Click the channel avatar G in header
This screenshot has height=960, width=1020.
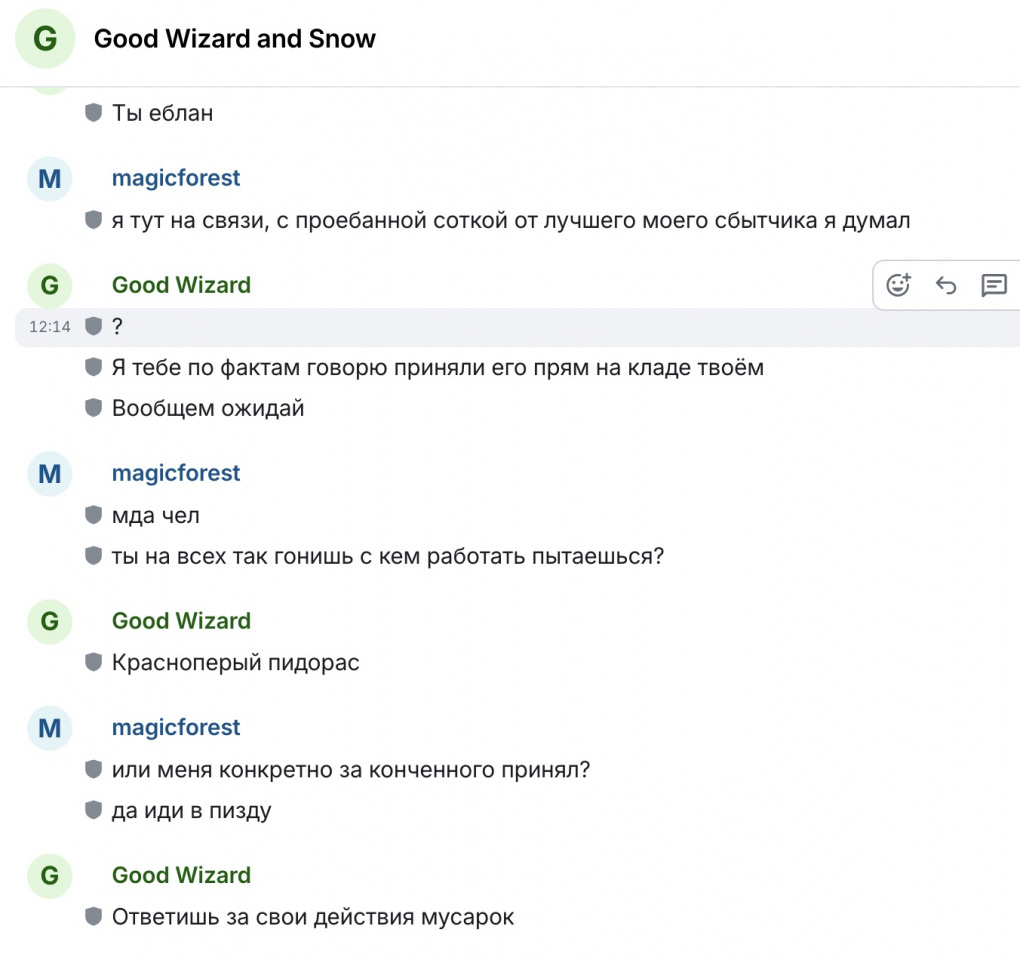[x=45, y=38]
